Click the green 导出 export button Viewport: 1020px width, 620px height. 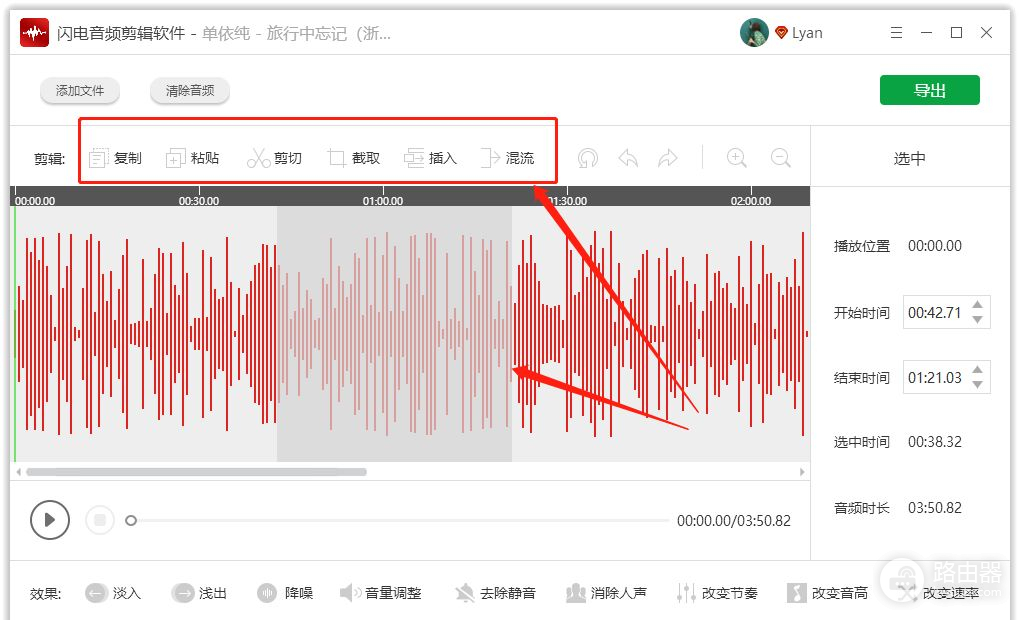pos(930,90)
